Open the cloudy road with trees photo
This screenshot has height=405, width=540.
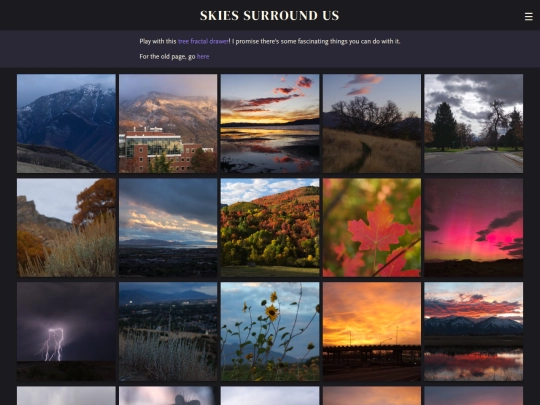(x=474, y=123)
